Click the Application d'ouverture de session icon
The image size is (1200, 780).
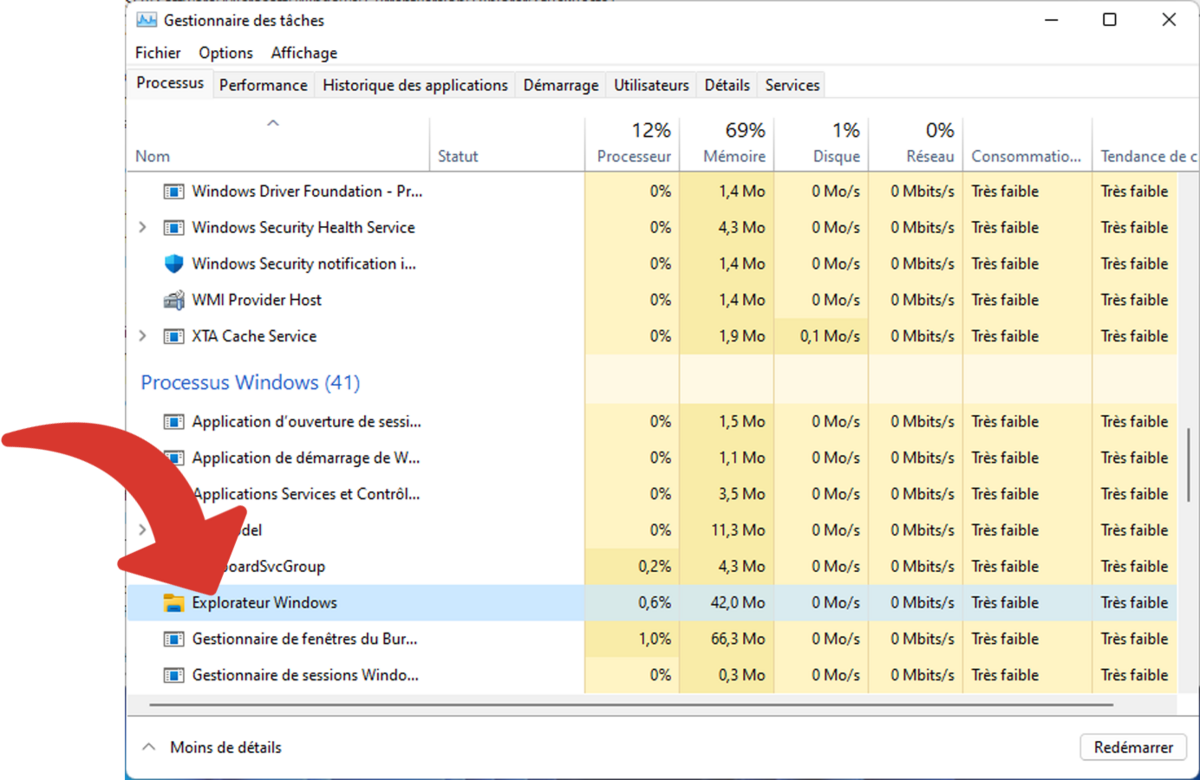tap(174, 421)
